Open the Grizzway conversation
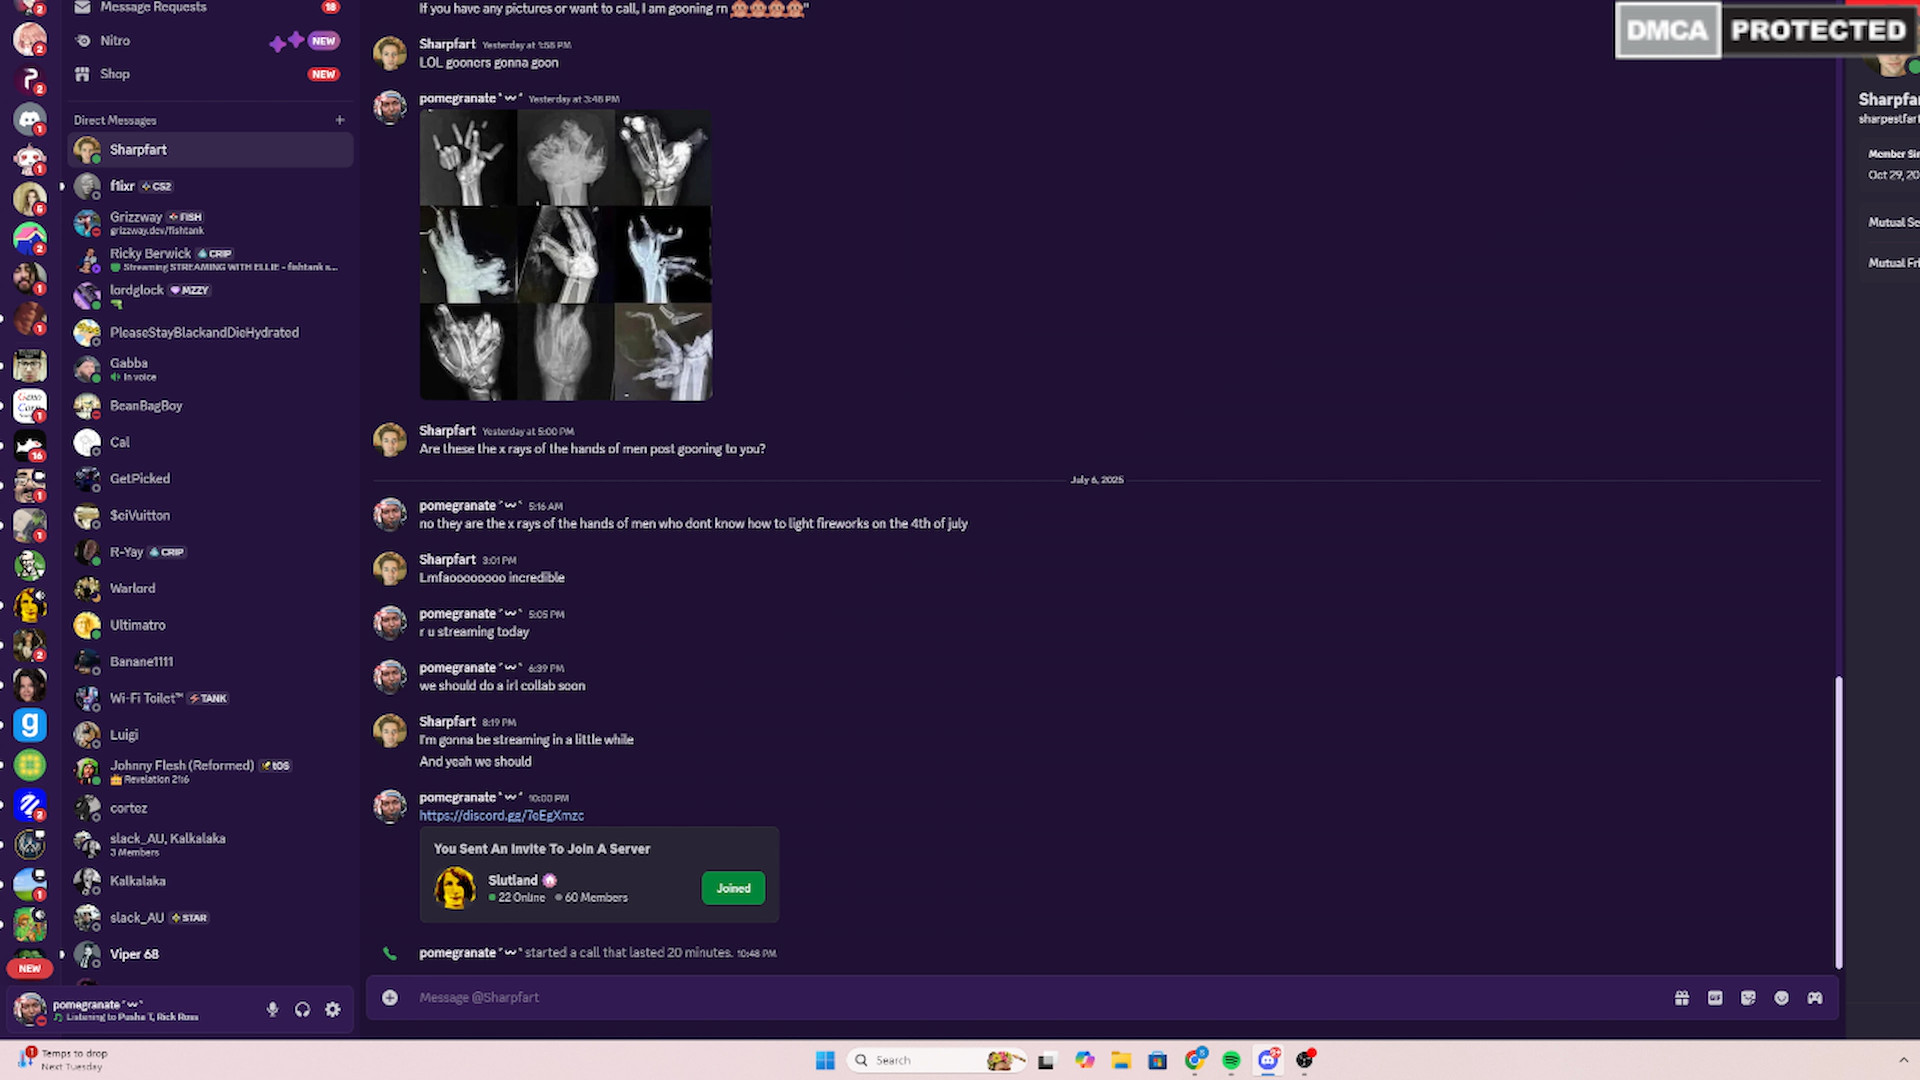1920x1080 pixels. tap(210, 223)
